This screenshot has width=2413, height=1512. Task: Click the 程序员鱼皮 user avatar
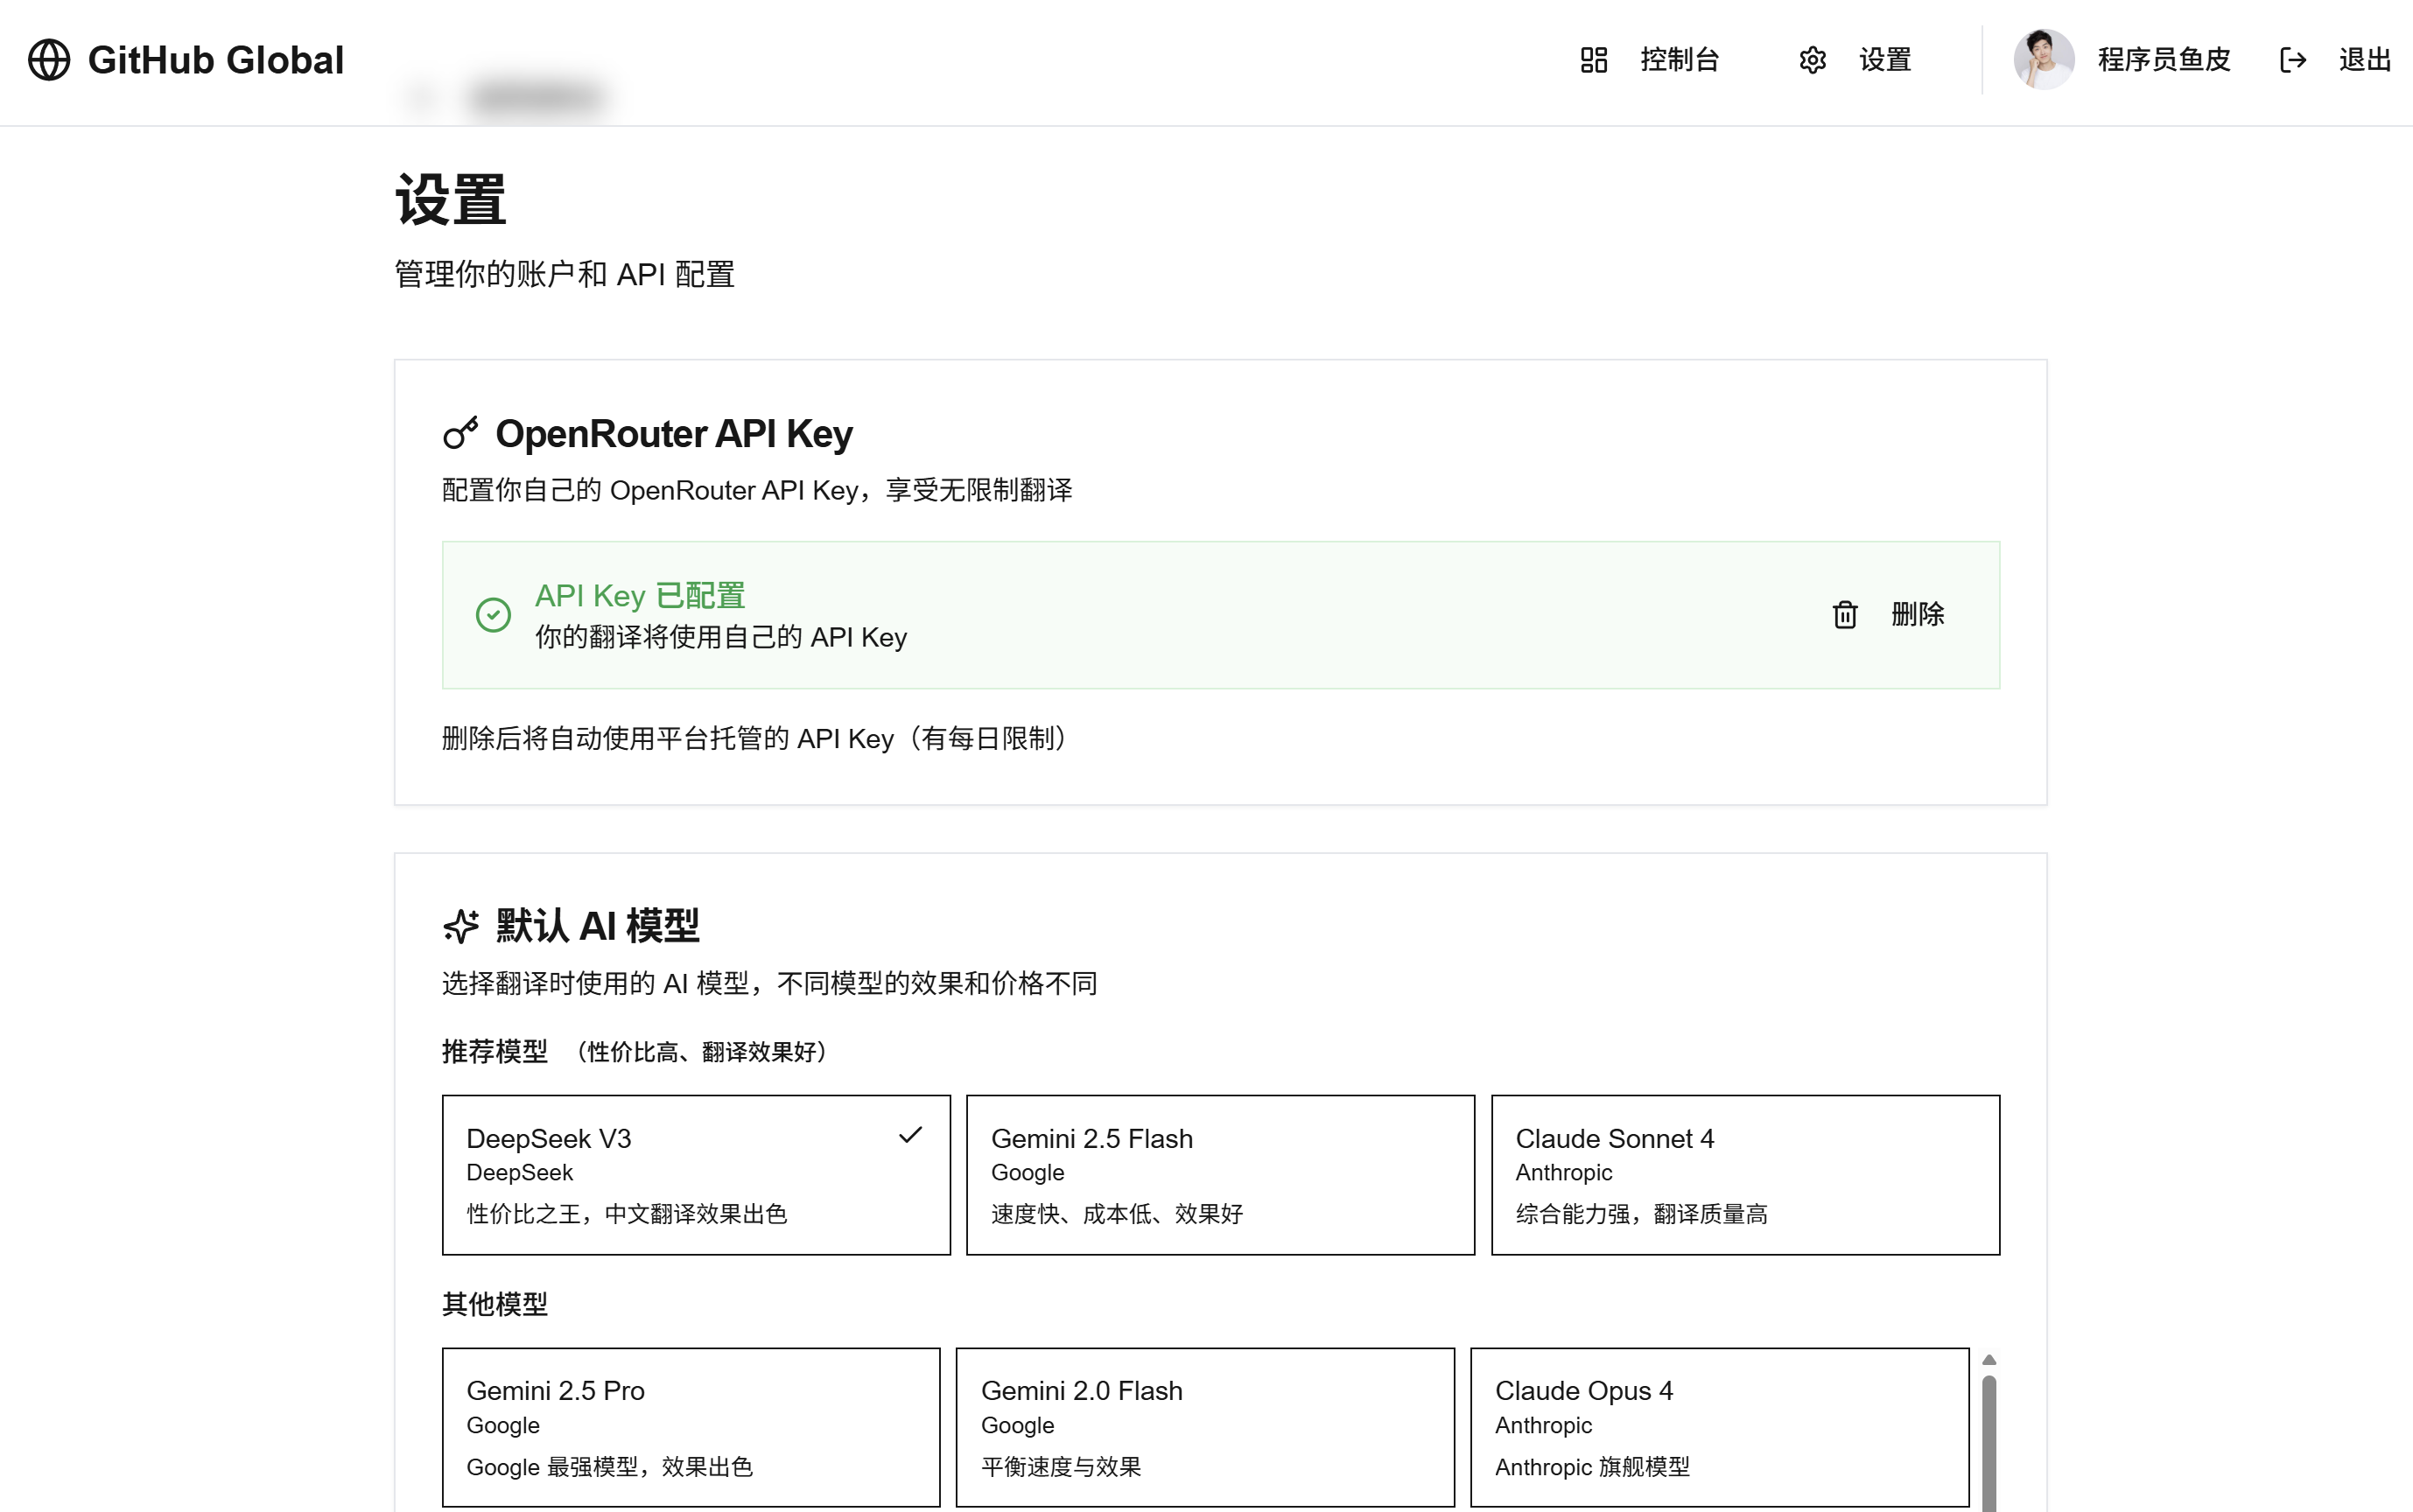point(2043,60)
